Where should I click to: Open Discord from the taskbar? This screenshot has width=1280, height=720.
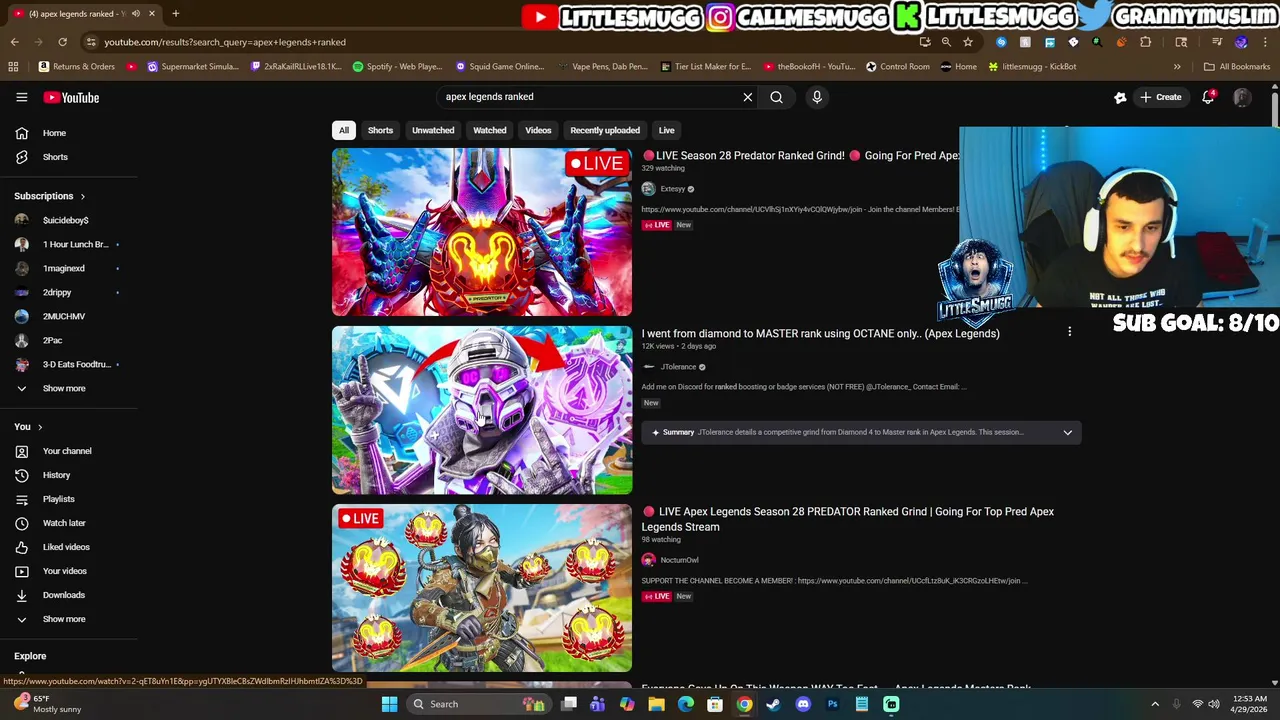pyautogui.click(x=802, y=704)
